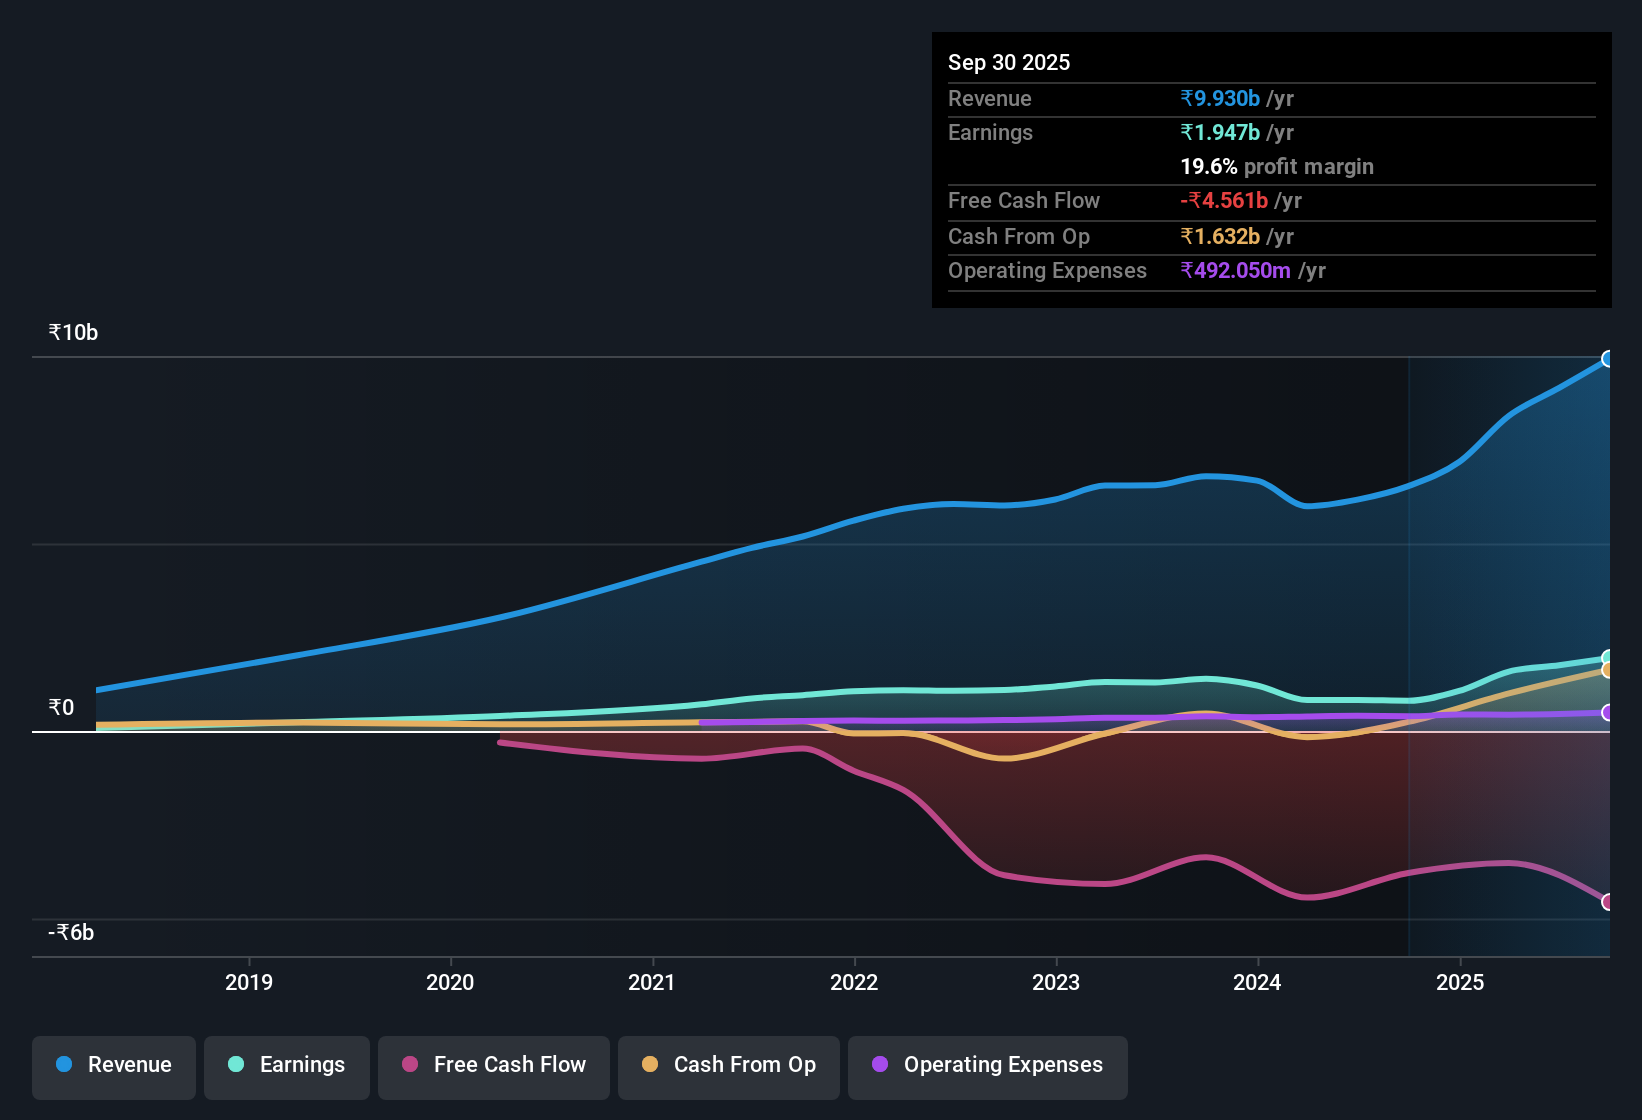Expand the Free Cash Flow legend entry
Screen dimensions: 1642x1120
(493, 1065)
